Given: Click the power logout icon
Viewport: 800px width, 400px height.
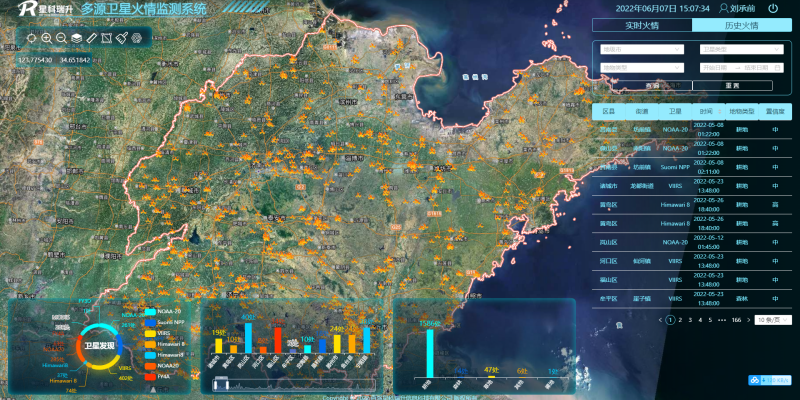Looking at the screenshot, I should point(773,9).
